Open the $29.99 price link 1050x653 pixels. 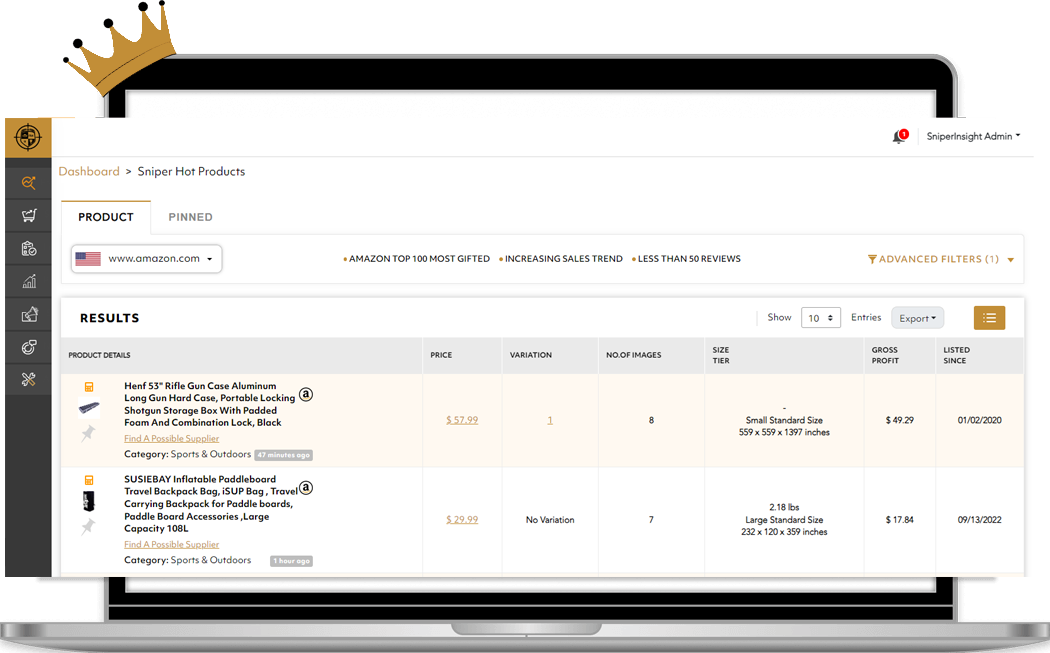462,519
